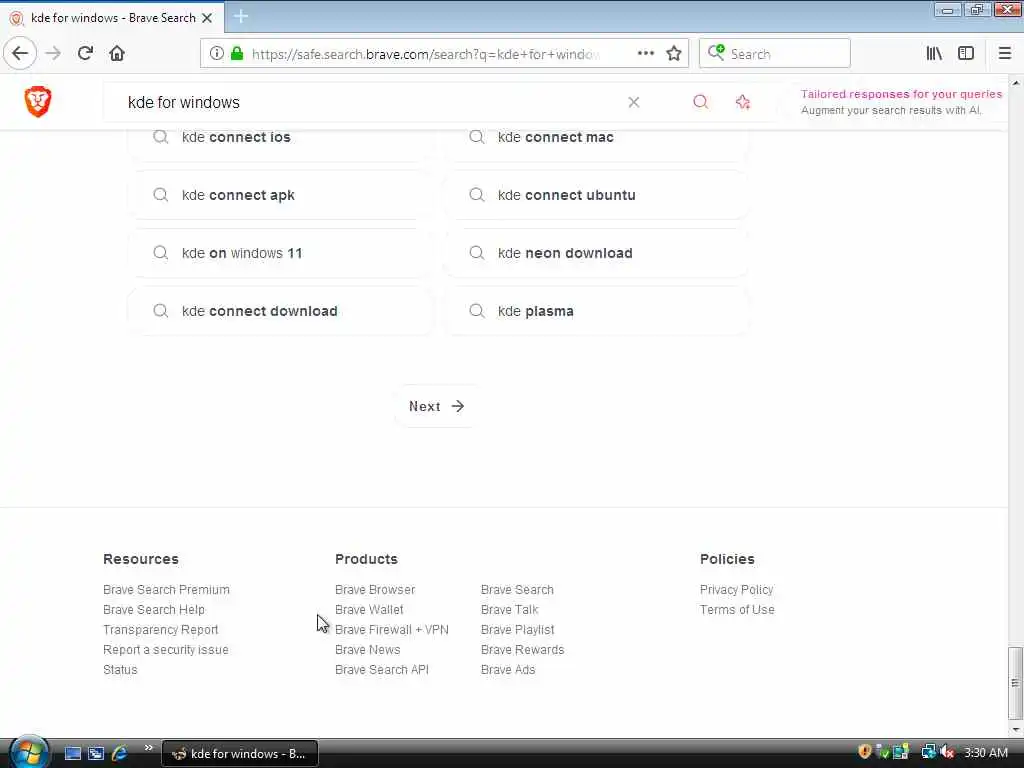Close the Brave Search tab

coord(207,18)
